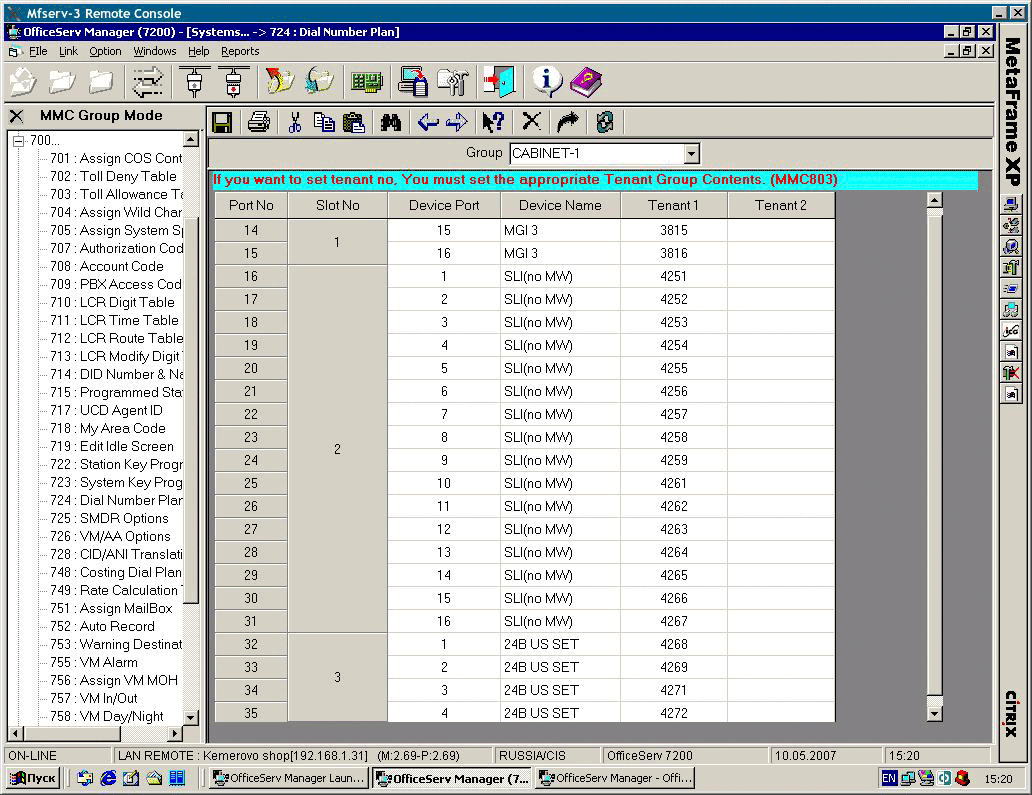
Task: Select 725 : SMDR Options item
Action: coord(109,519)
